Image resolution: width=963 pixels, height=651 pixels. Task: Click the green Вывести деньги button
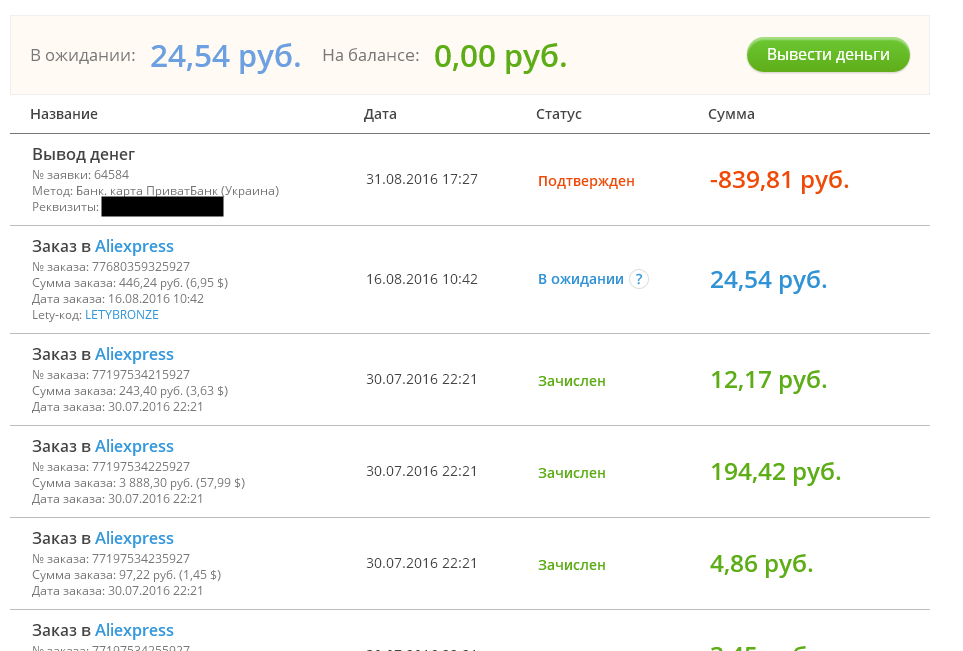click(827, 55)
